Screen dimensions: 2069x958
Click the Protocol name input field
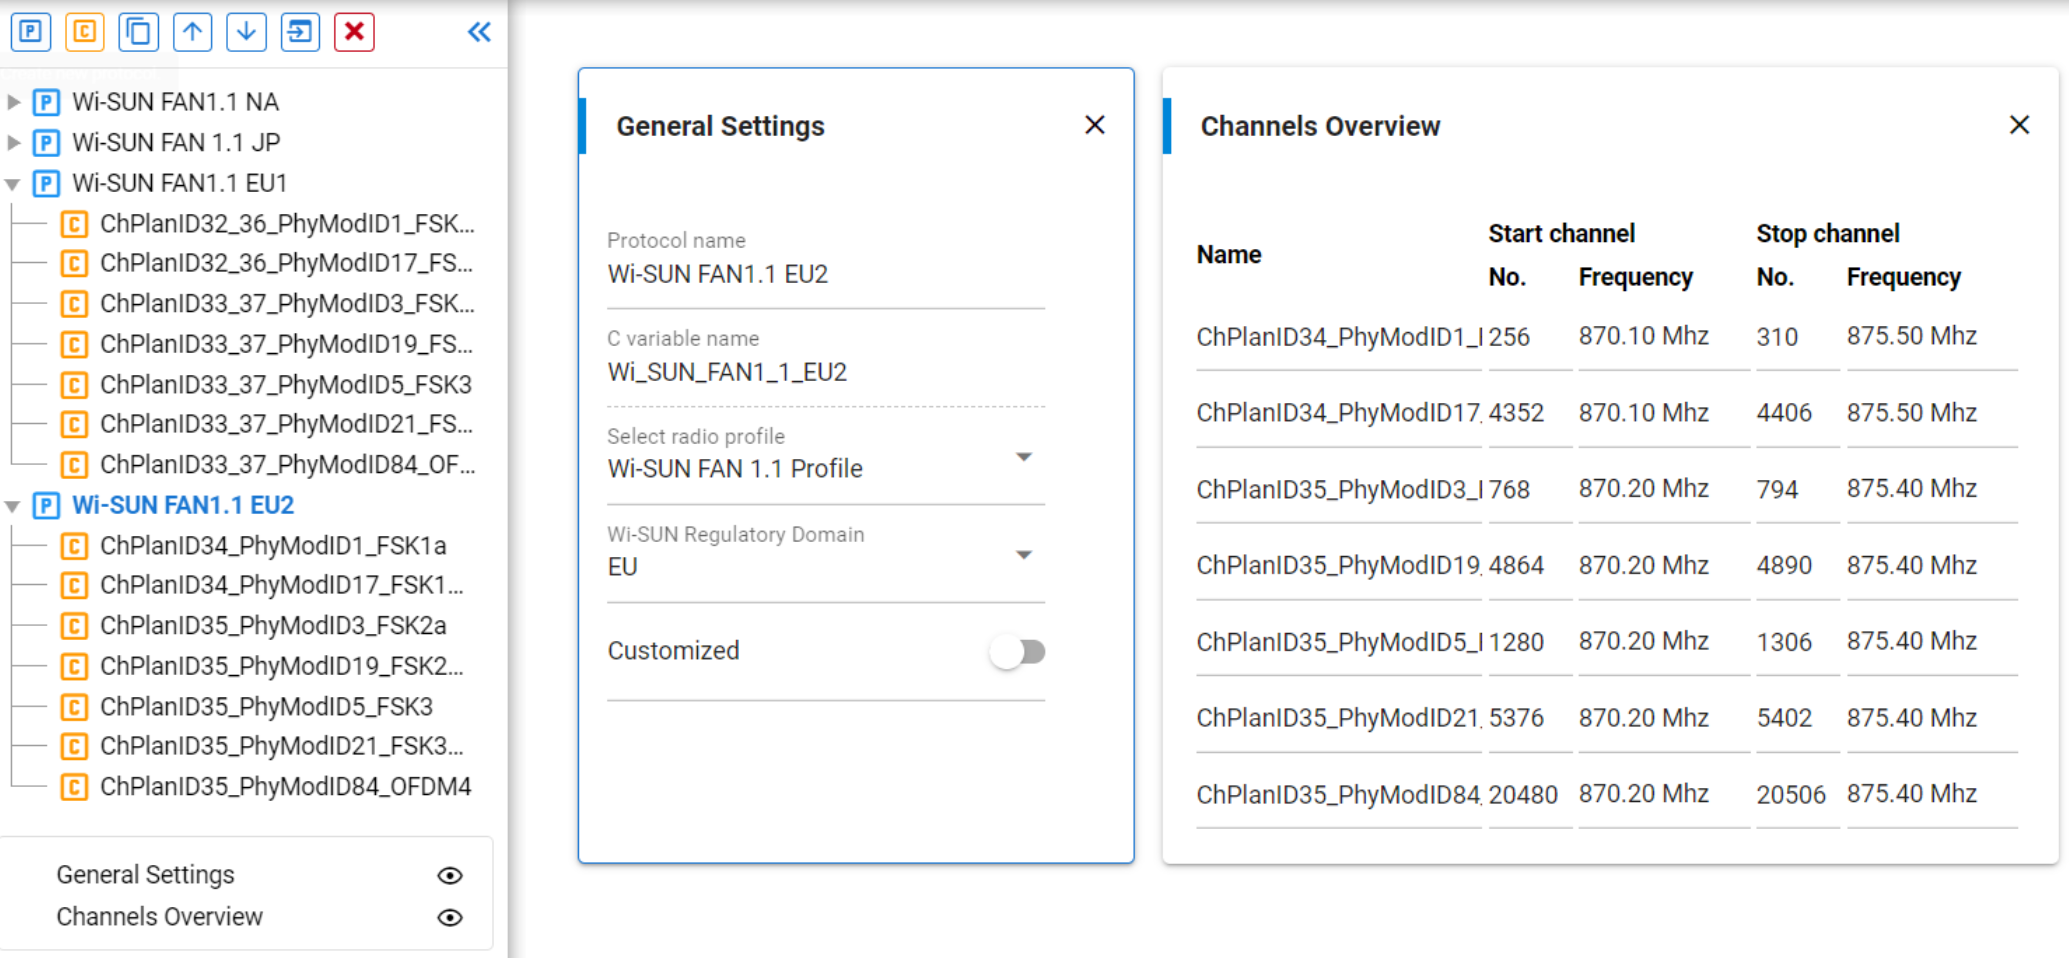tap(826, 273)
